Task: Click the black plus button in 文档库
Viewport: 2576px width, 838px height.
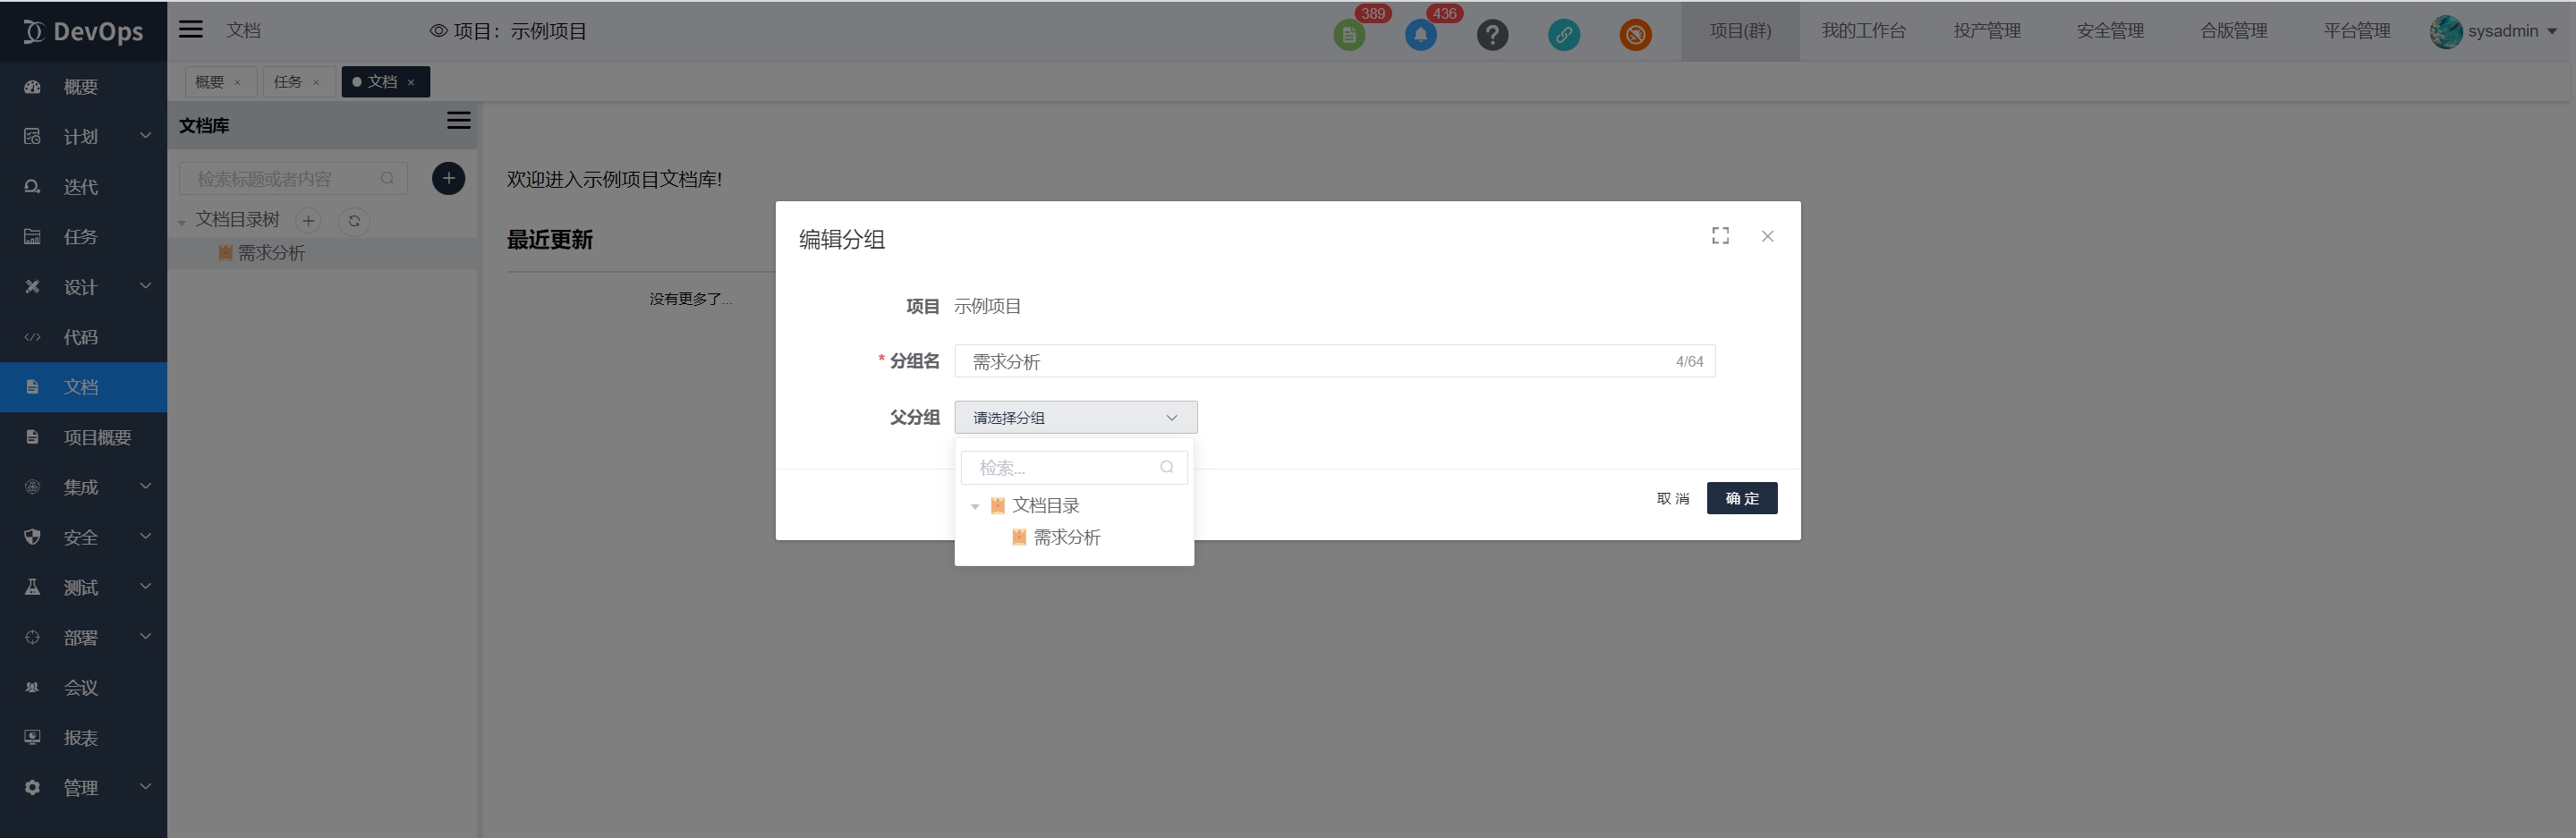Action: (x=448, y=179)
